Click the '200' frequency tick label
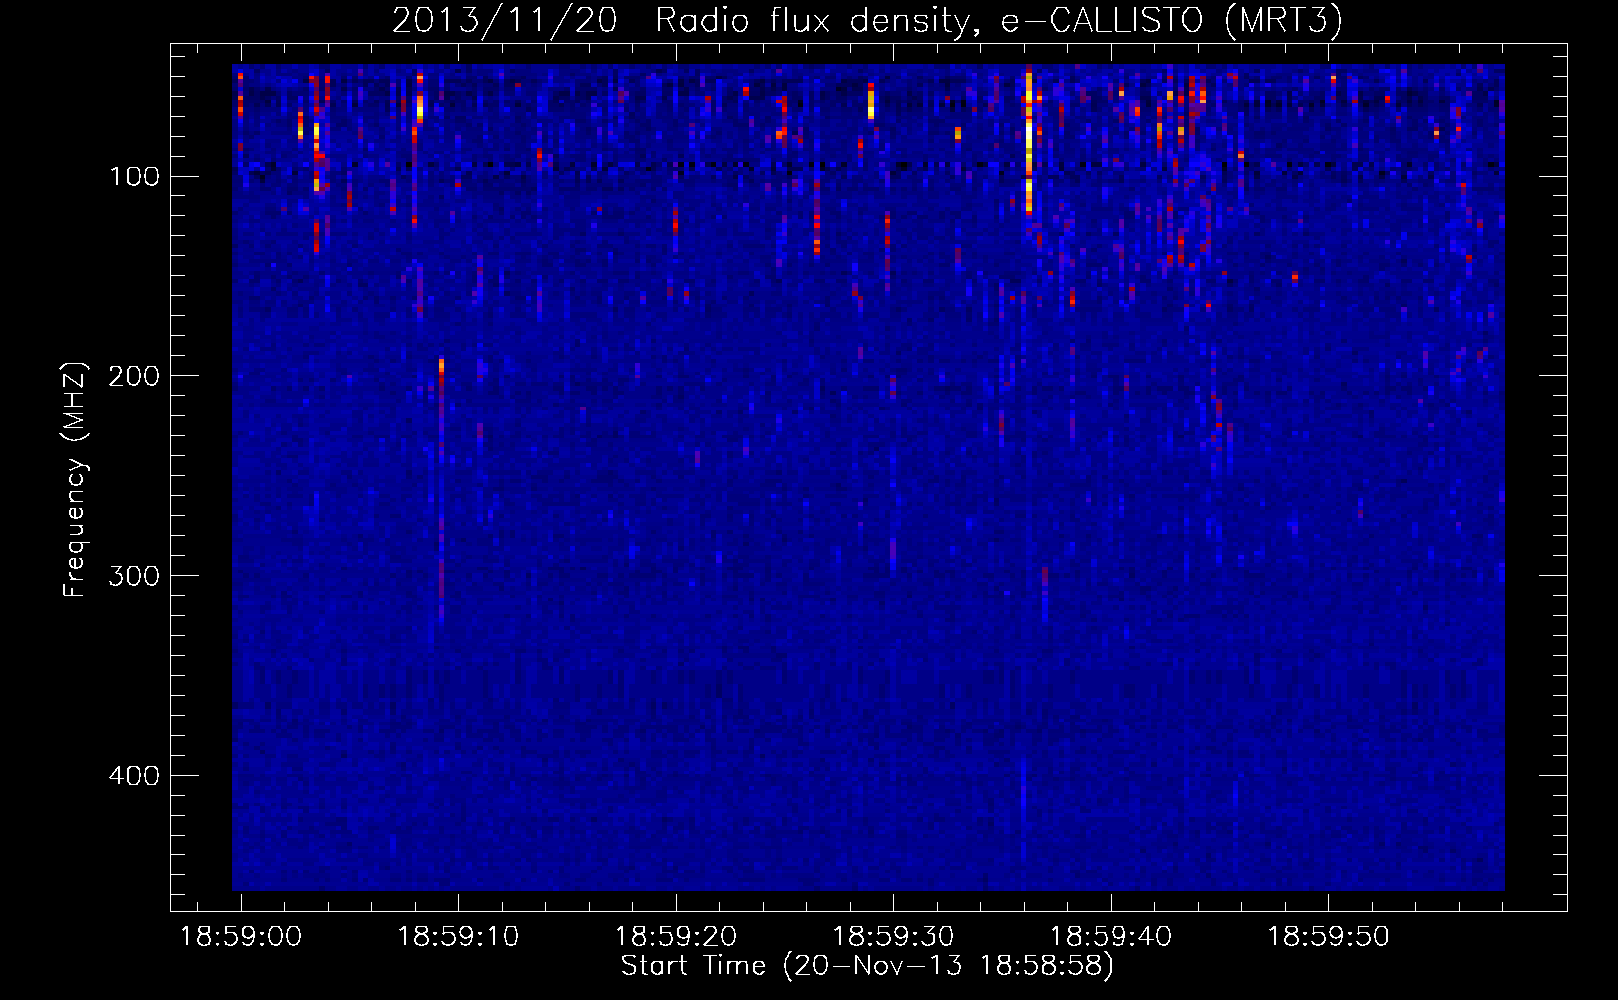Screen dimensions: 1618x1000 coord(134,376)
